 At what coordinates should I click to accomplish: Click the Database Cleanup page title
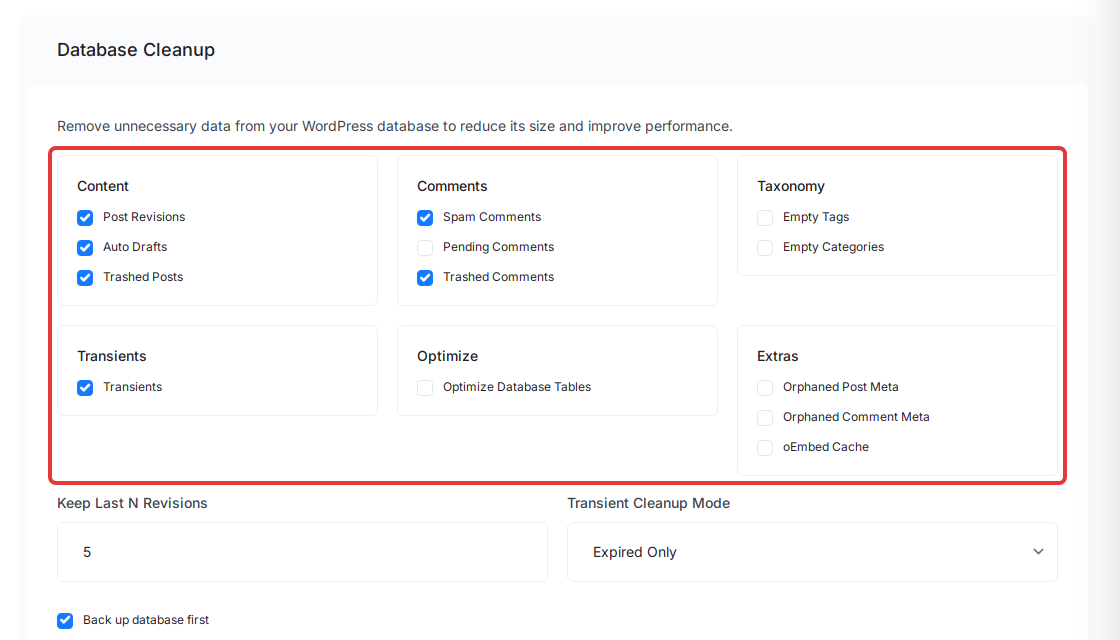(136, 49)
